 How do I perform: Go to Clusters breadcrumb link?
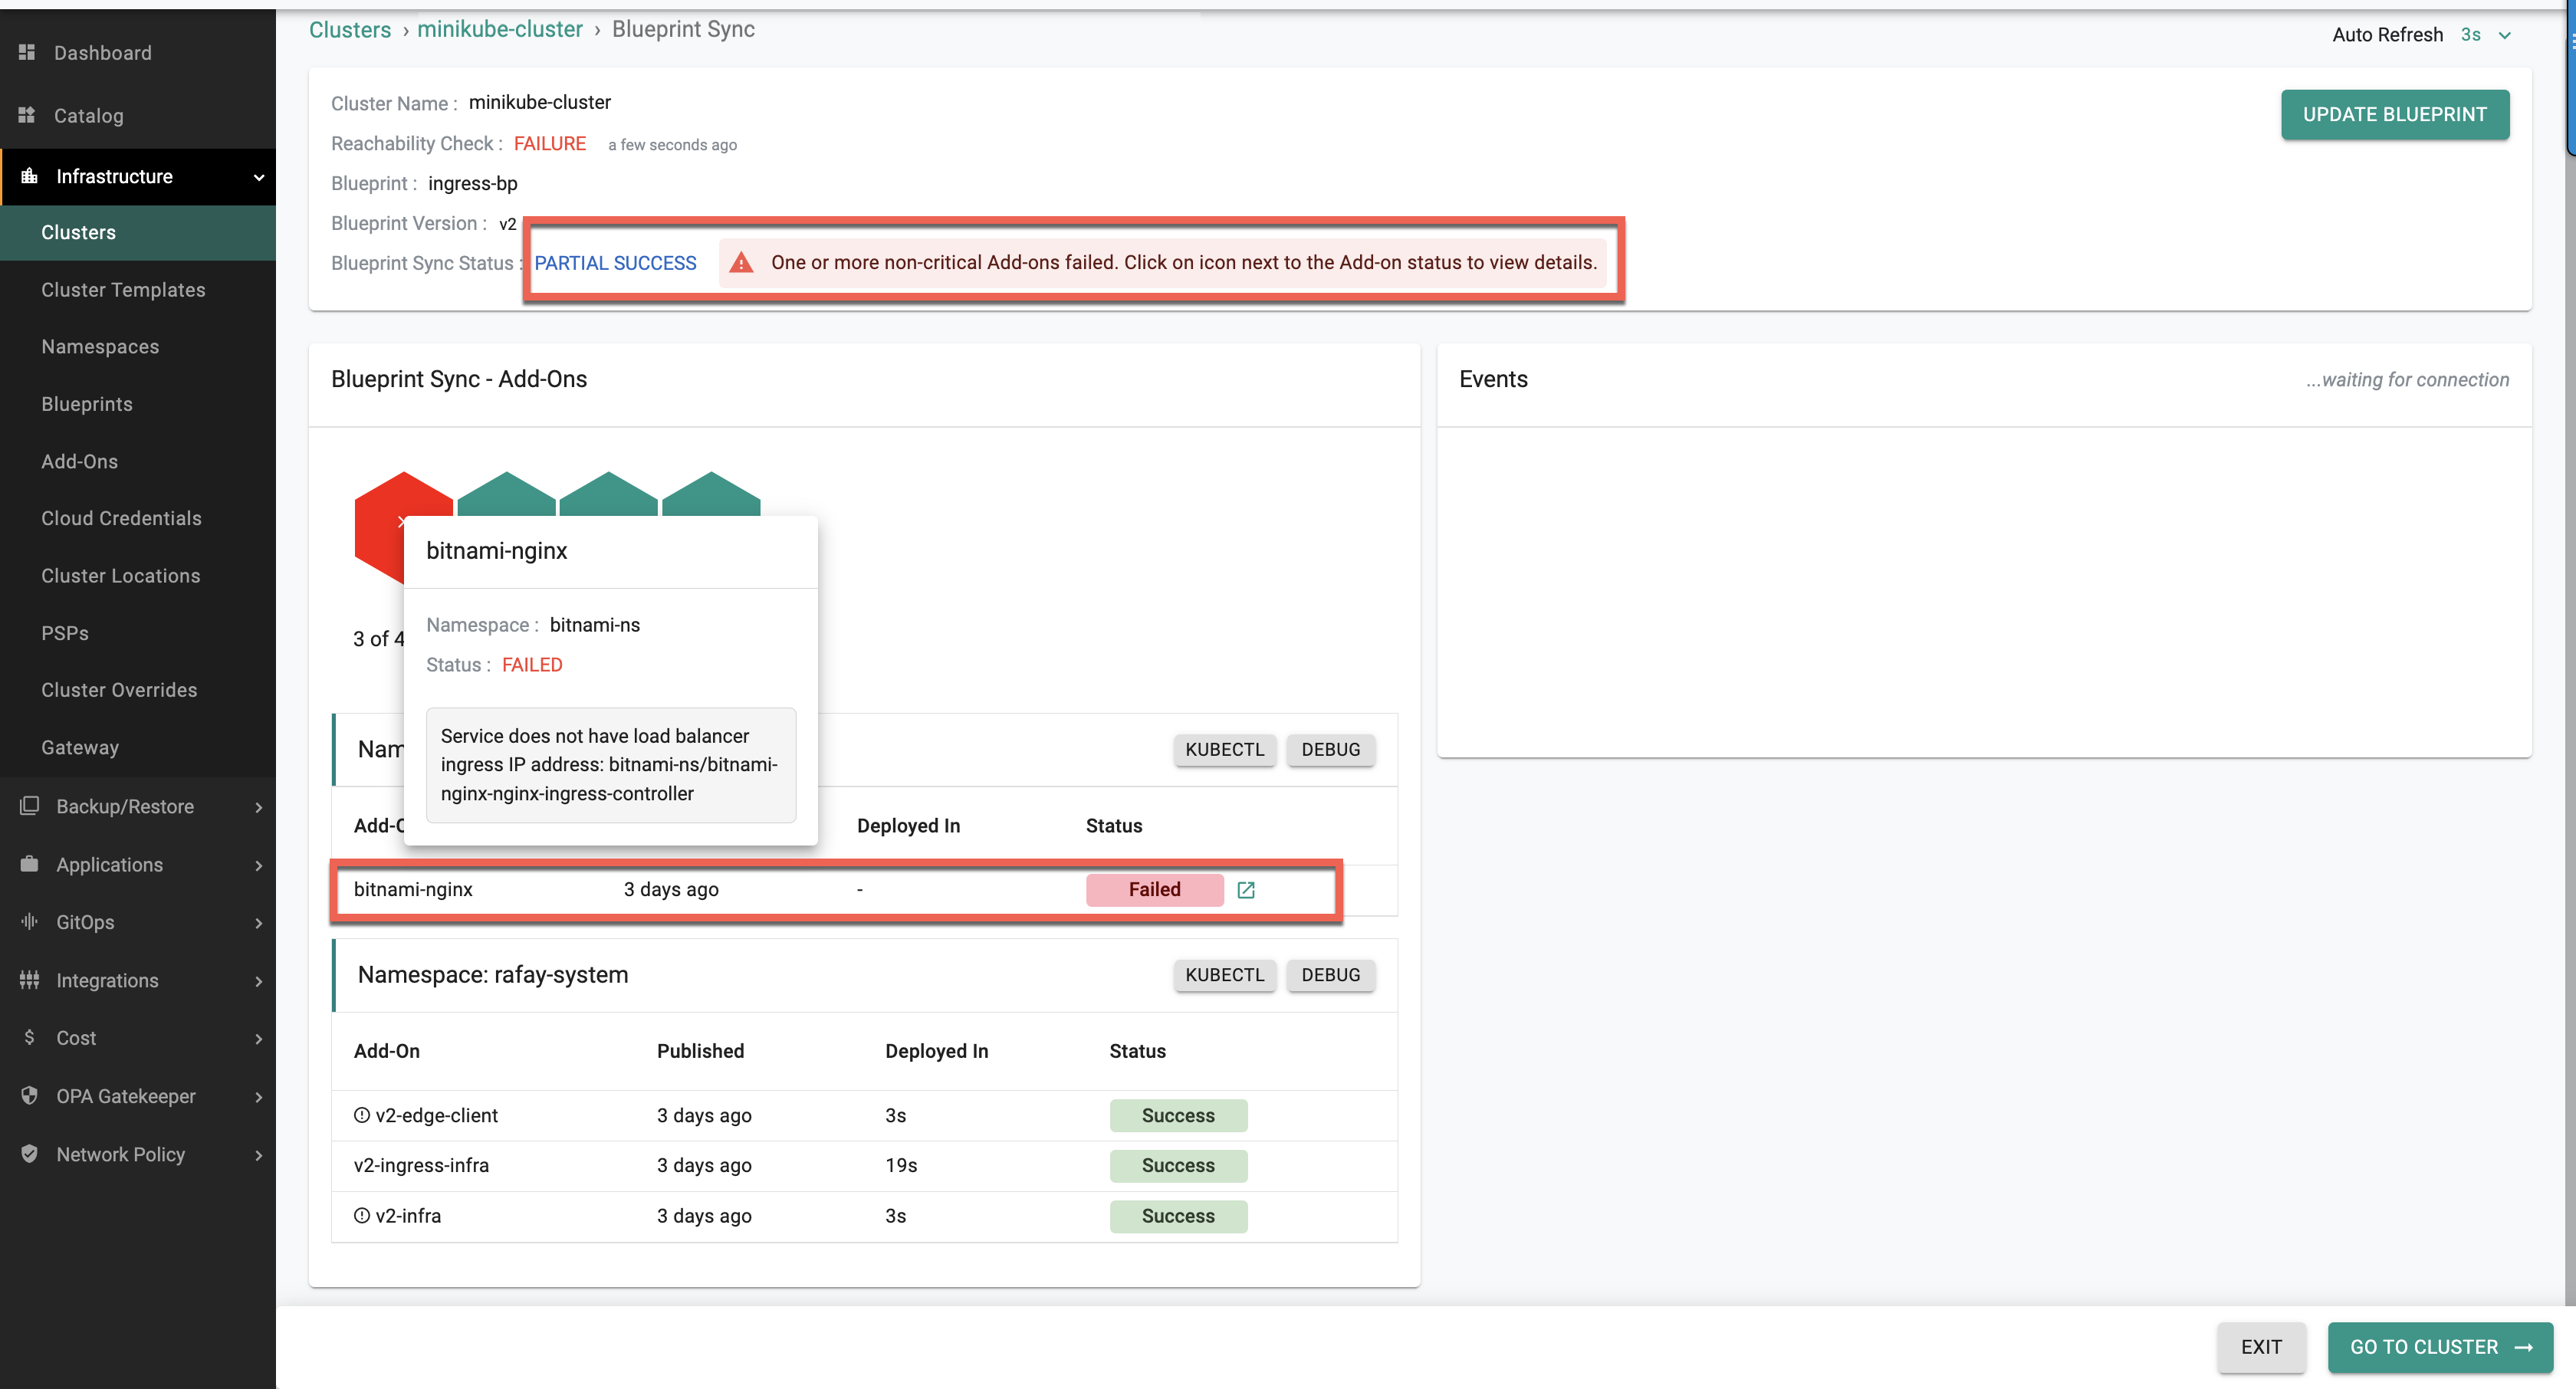(x=350, y=30)
